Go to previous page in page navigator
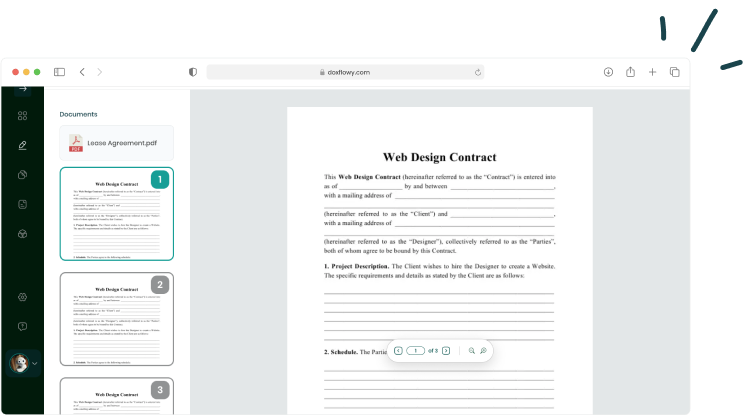Screen dimensions: 744x416 click(398, 351)
